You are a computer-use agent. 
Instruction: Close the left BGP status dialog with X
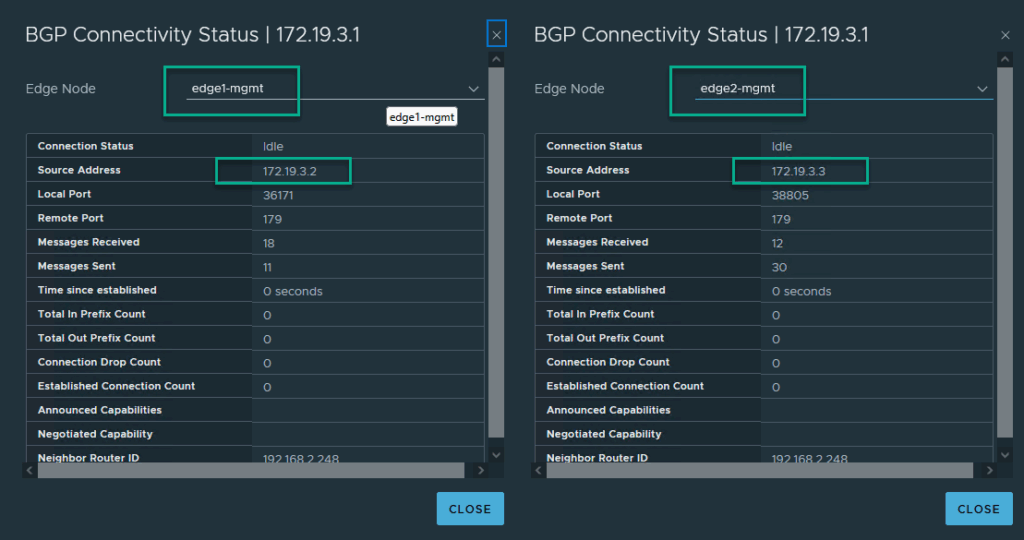[x=497, y=35]
